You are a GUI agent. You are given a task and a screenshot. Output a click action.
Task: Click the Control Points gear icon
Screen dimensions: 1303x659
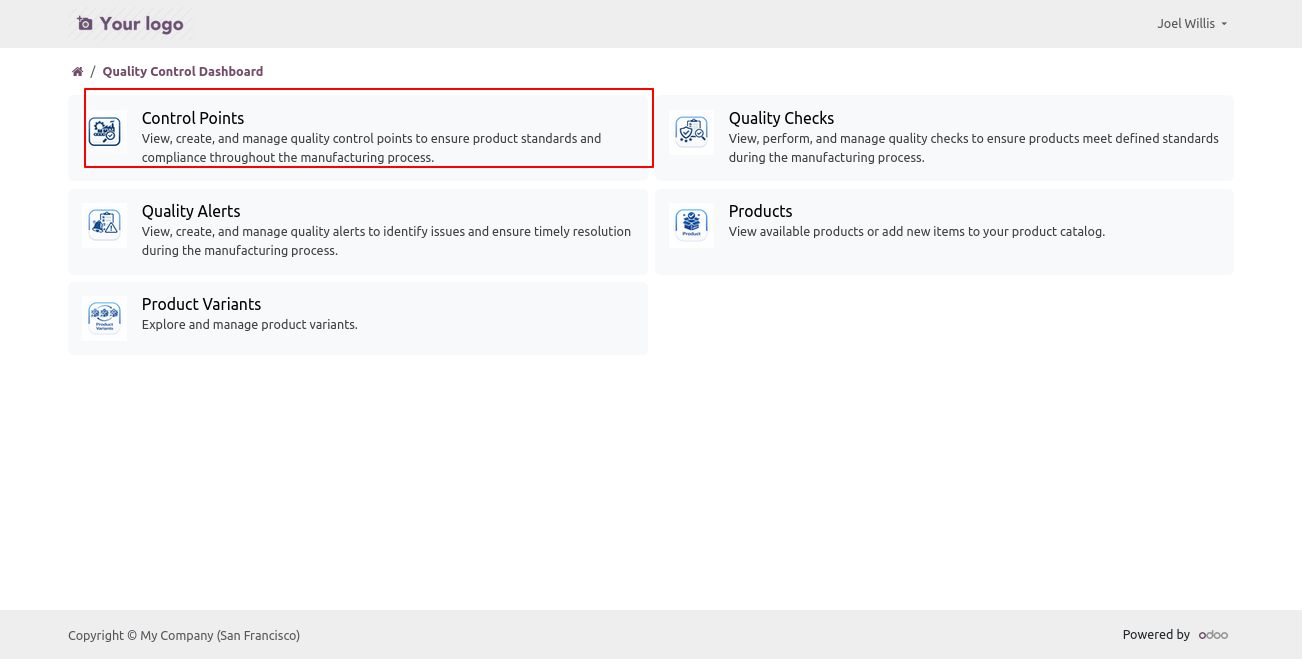click(104, 132)
